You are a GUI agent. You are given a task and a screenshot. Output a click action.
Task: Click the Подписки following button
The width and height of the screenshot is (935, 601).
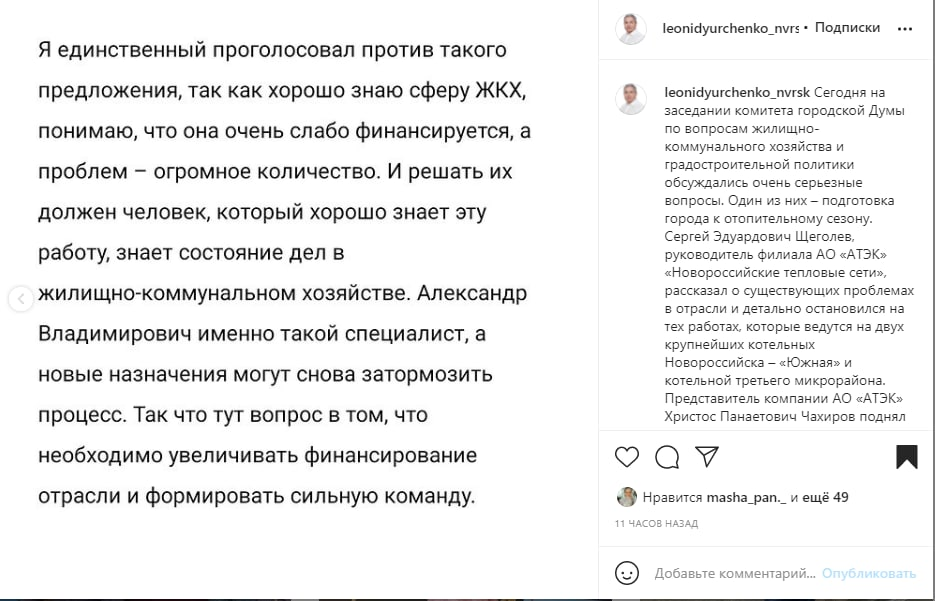pos(847,27)
